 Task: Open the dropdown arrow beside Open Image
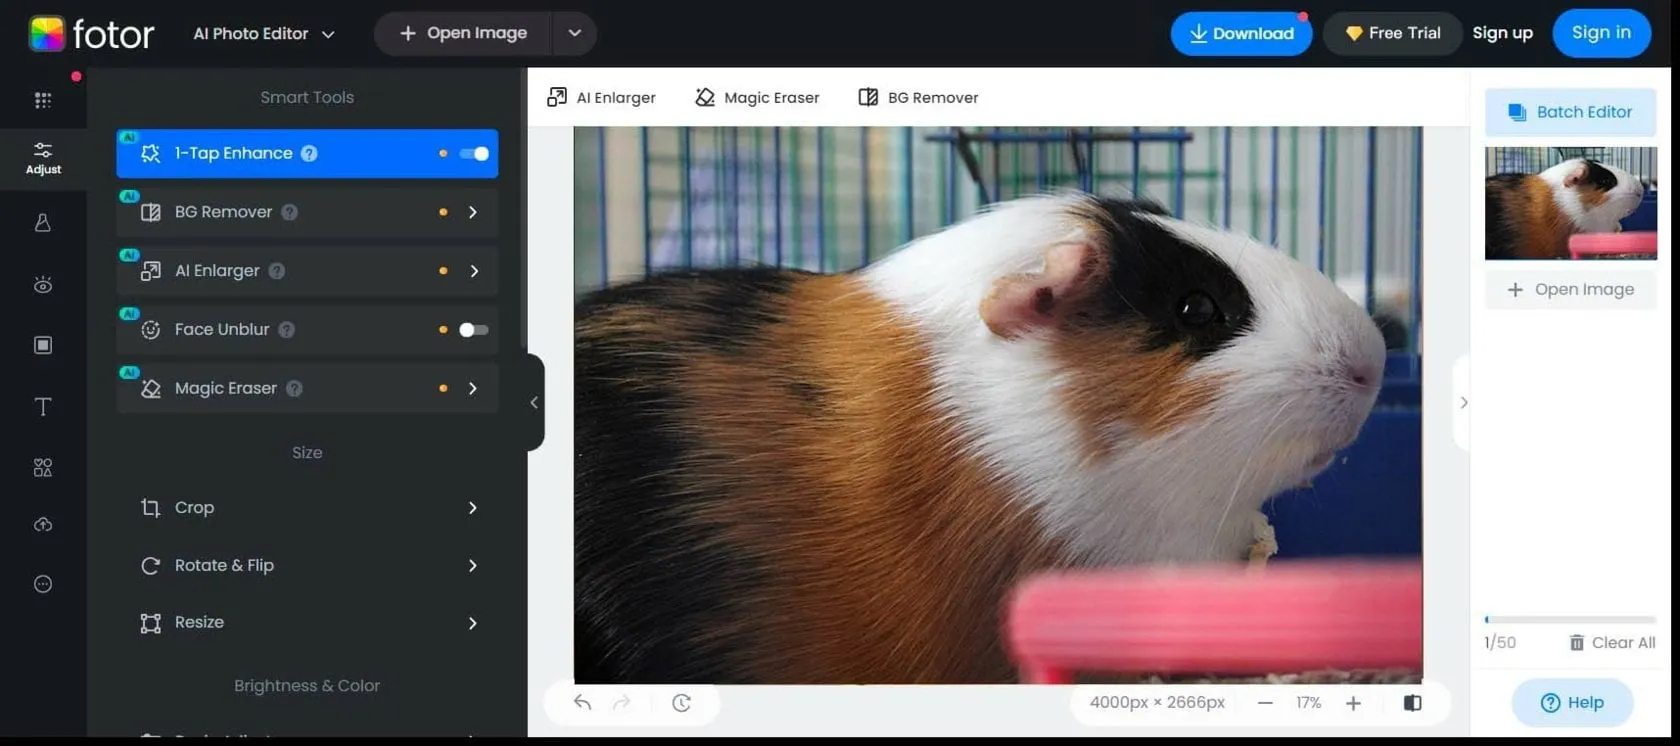(x=574, y=33)
